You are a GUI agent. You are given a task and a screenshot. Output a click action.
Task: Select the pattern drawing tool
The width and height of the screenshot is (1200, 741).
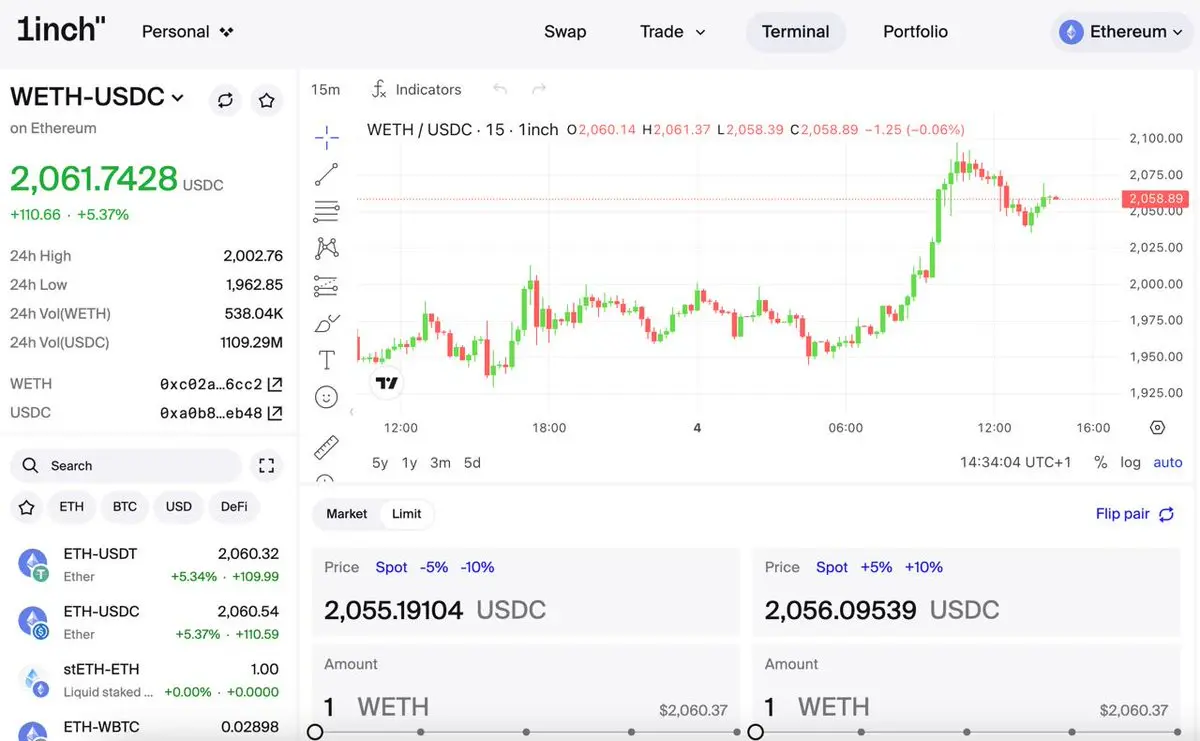pyautogui.click(x=326, y=248)
